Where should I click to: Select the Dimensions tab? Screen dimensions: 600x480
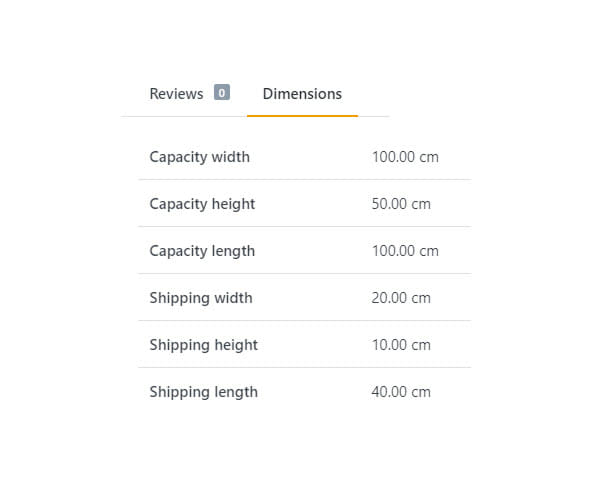302,94
